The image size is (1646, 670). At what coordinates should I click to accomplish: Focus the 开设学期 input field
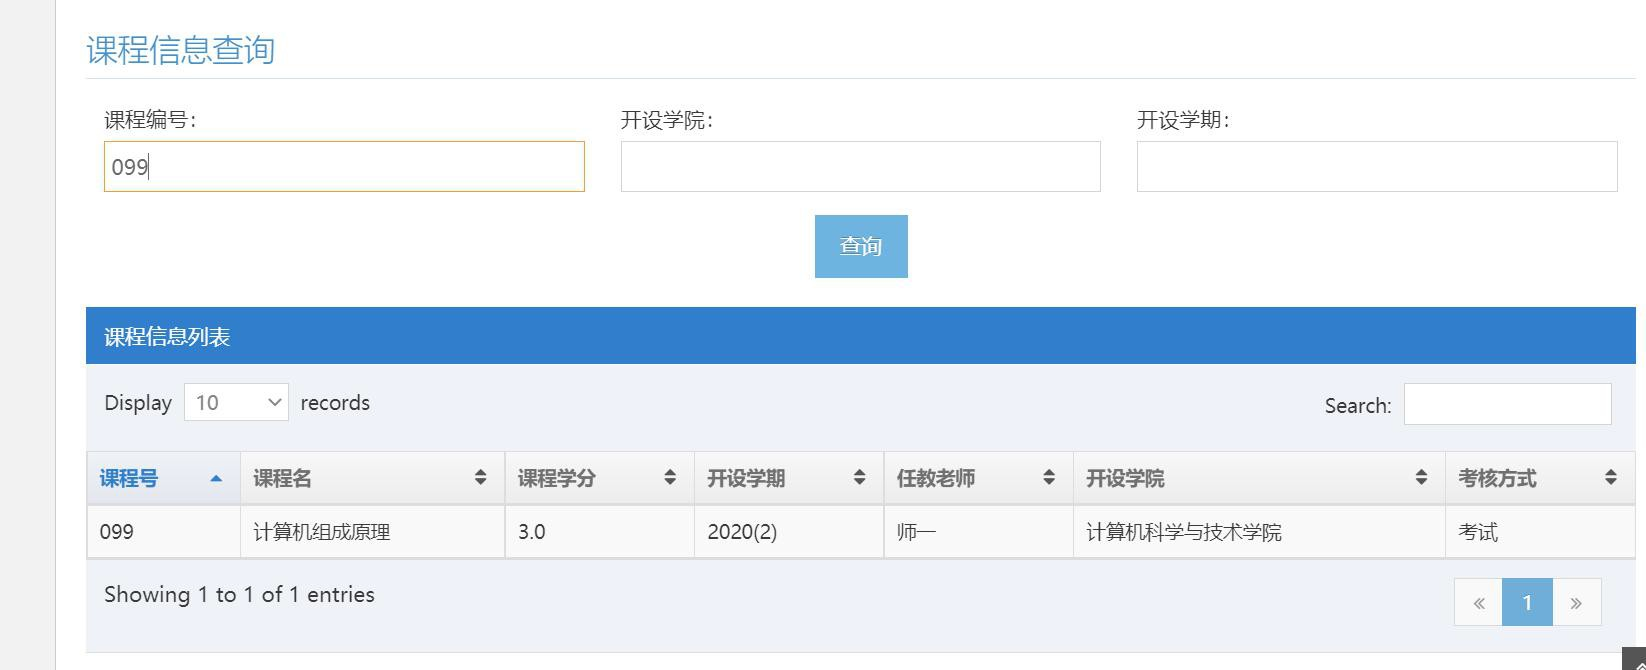point(1377,166)
